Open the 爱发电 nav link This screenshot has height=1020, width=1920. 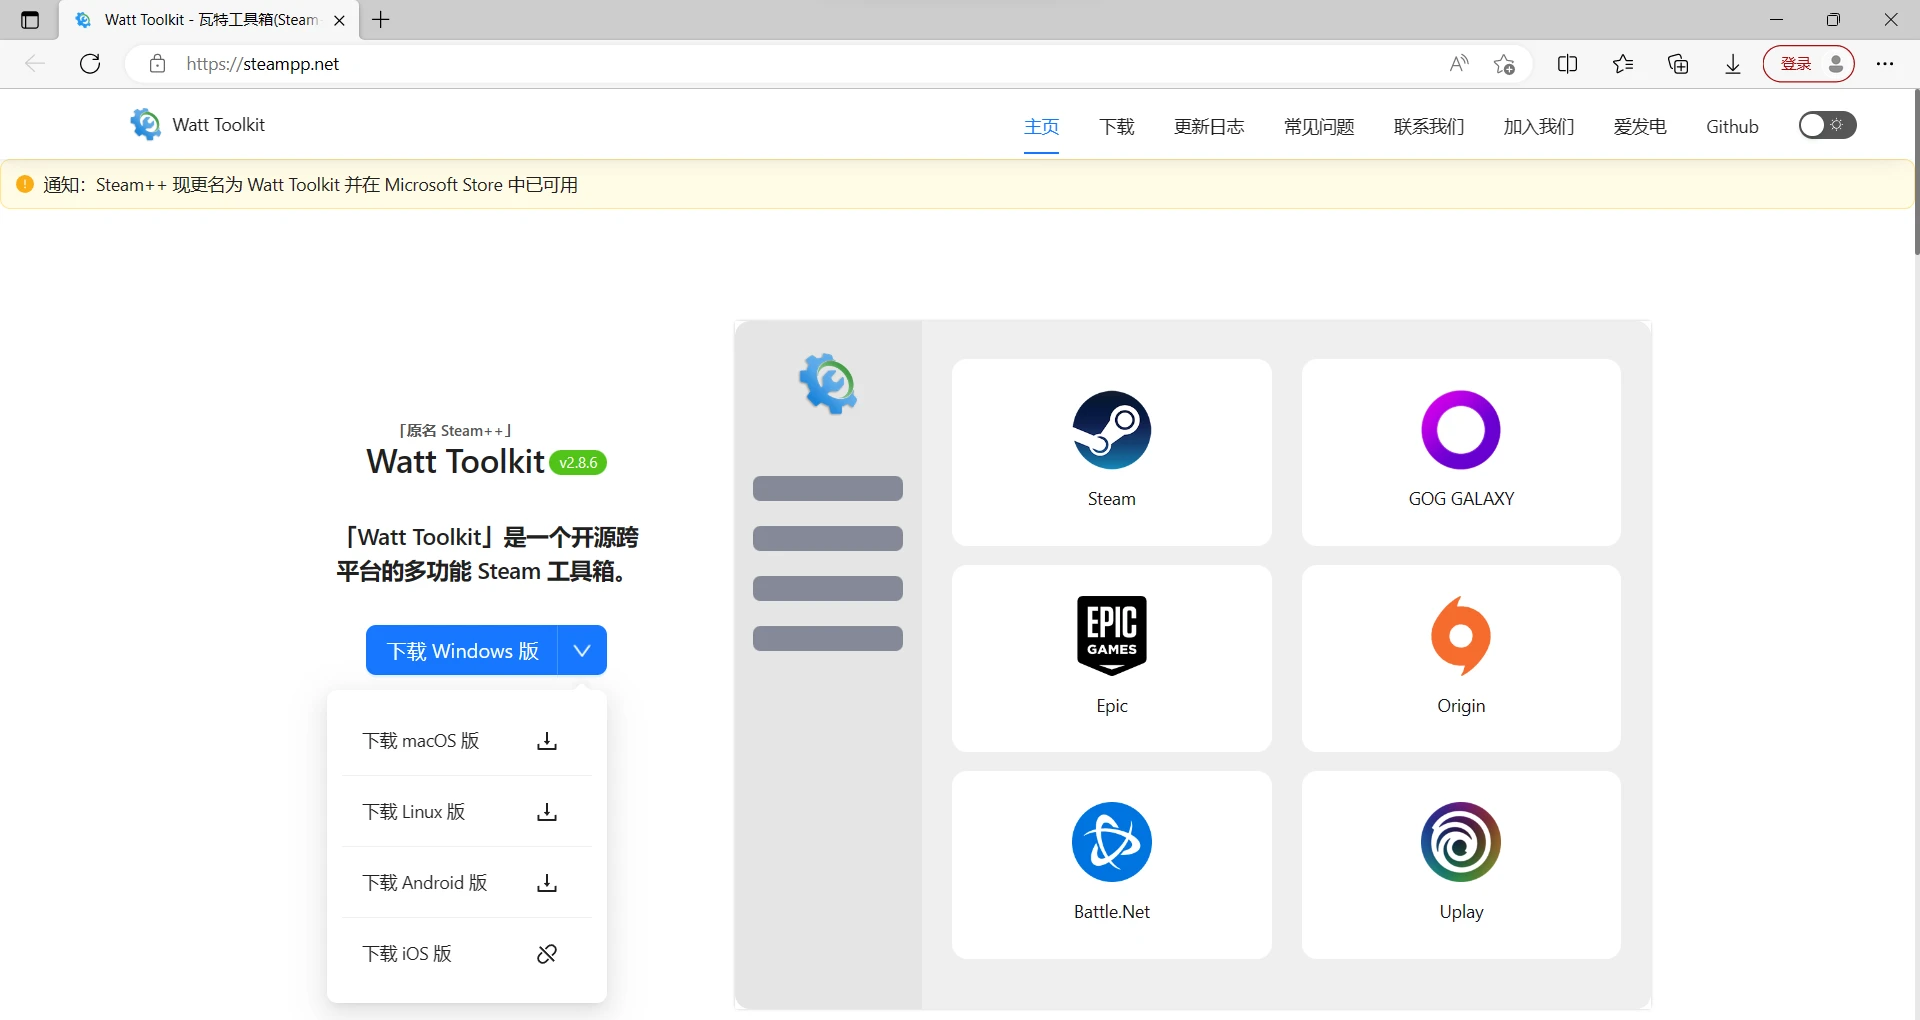(1640, 126)
